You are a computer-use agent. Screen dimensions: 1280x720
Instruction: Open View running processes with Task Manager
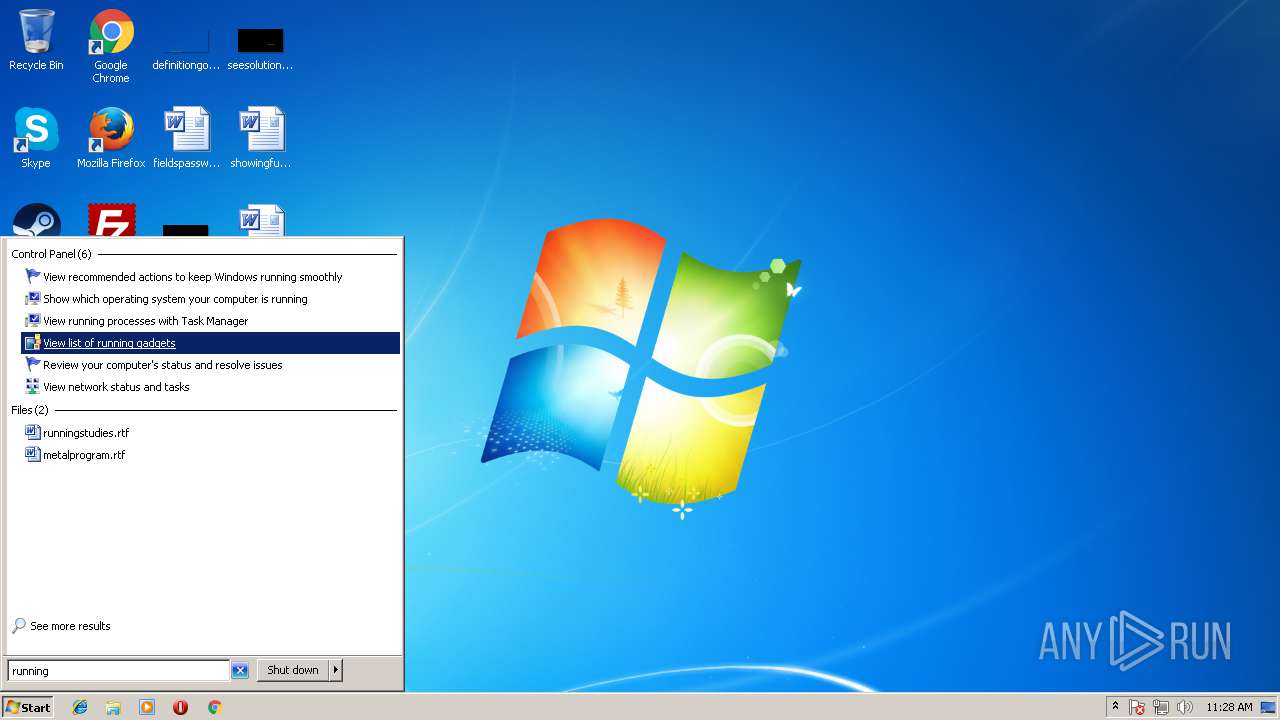pyautogui.click(x=210, y=321)
